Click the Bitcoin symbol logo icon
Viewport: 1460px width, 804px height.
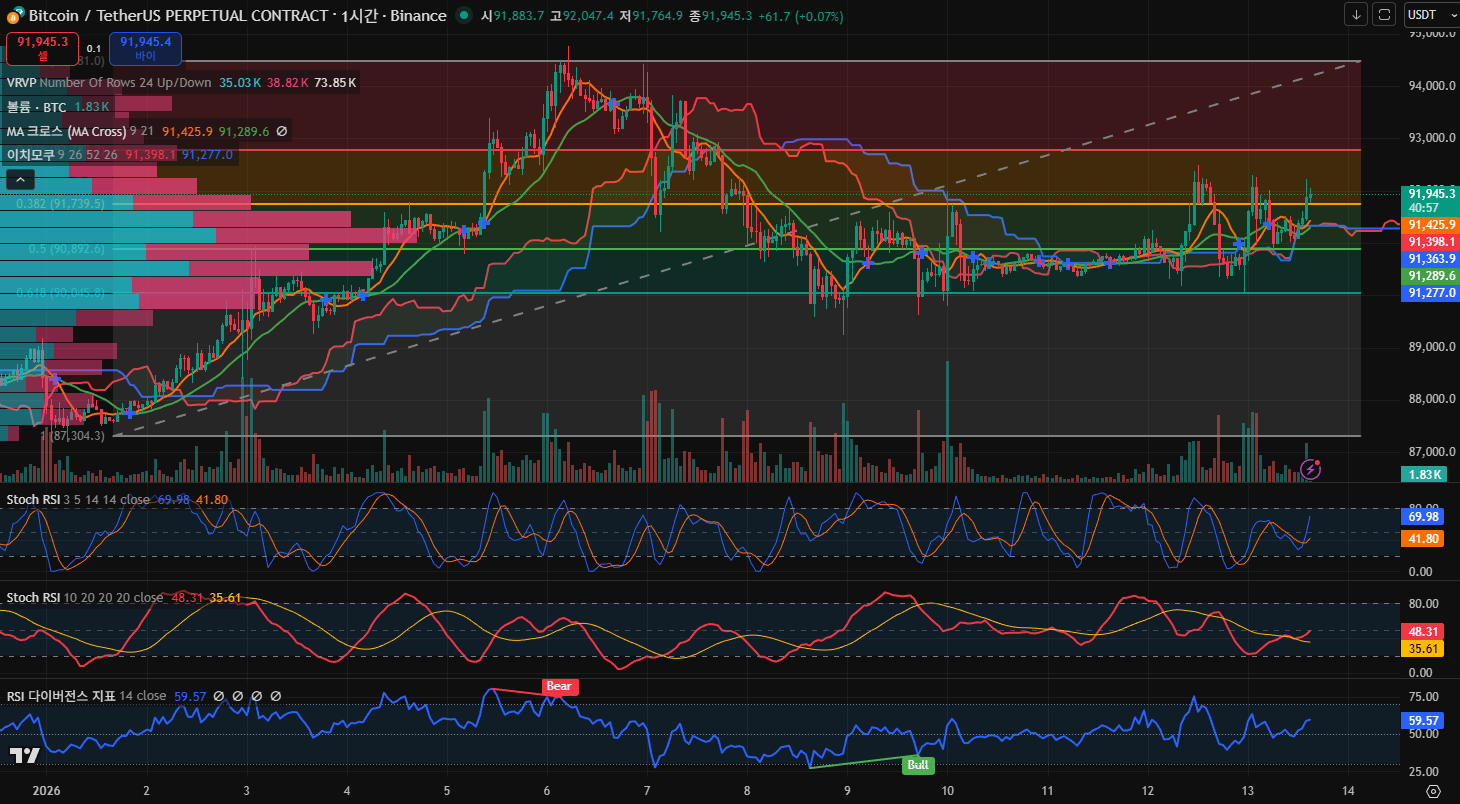coord(14,15)
